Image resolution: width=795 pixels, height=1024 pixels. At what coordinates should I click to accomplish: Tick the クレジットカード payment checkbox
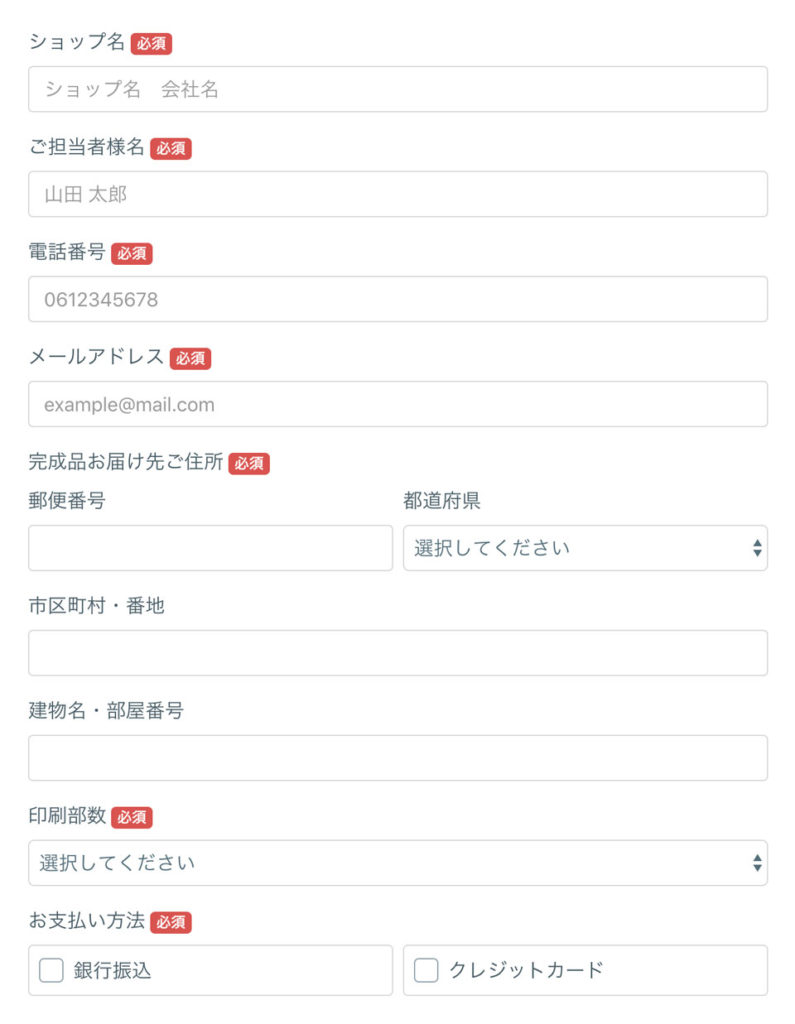[426, 970]
